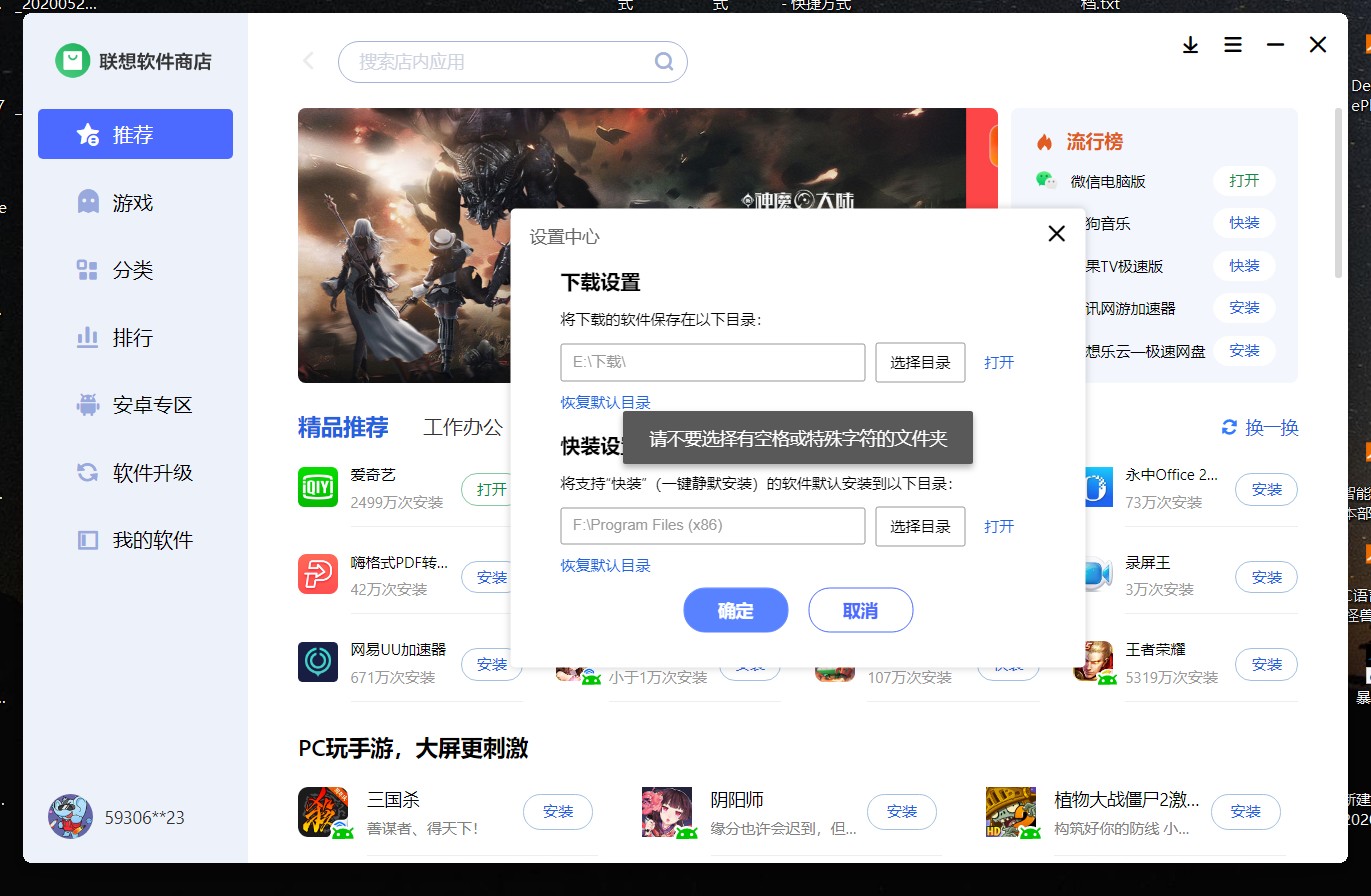Image resolution: width=1371 pixels, height=896 pixels.
Task: Click the 王者荣耀 app icon
Action: click(x=1093, y=662)
